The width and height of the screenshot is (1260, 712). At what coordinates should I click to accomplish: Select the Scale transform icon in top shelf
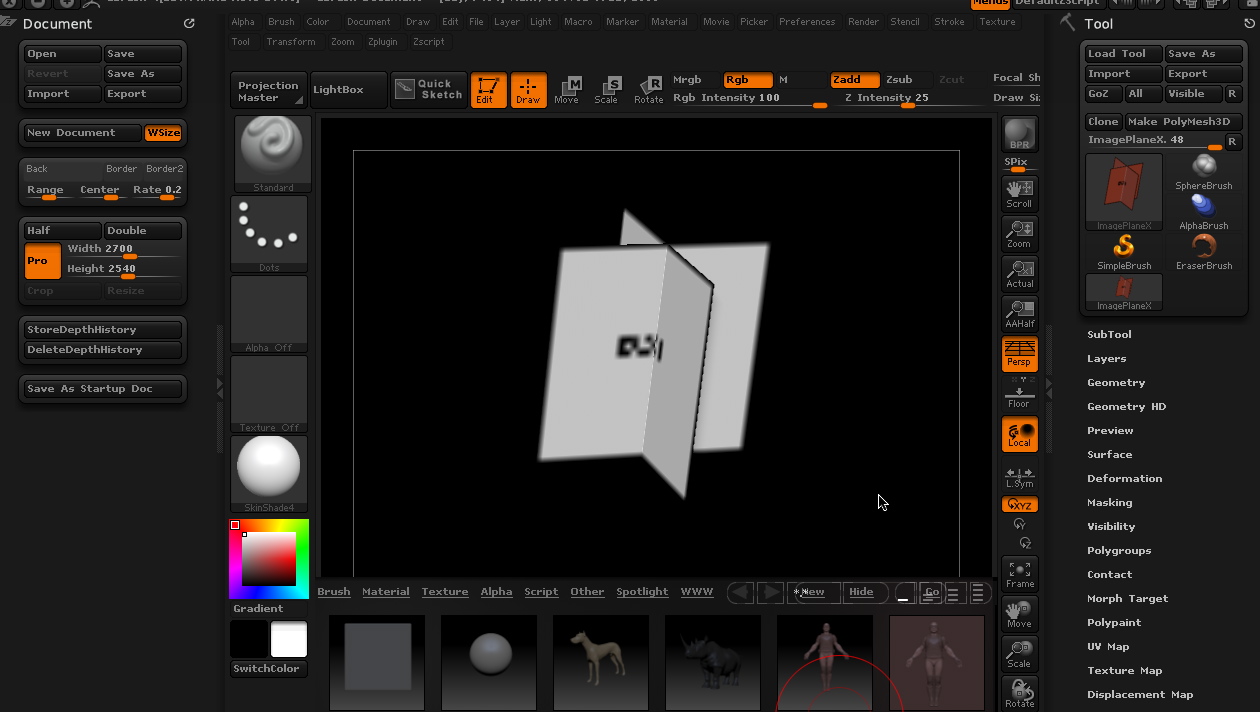tap(607, 90)
